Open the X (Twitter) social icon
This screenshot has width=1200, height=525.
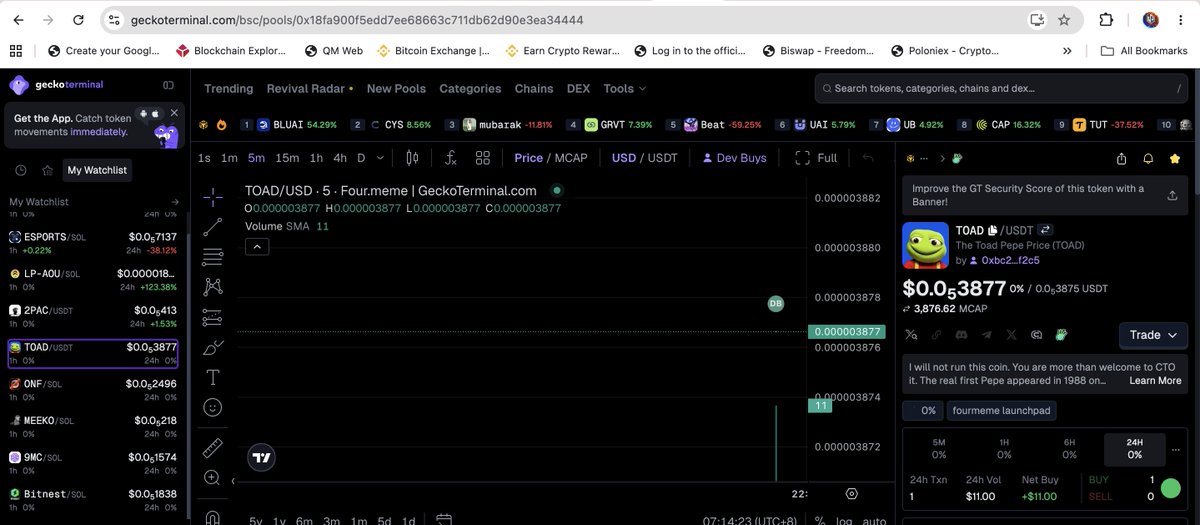pyautogui.click(x=1012, y=335)
